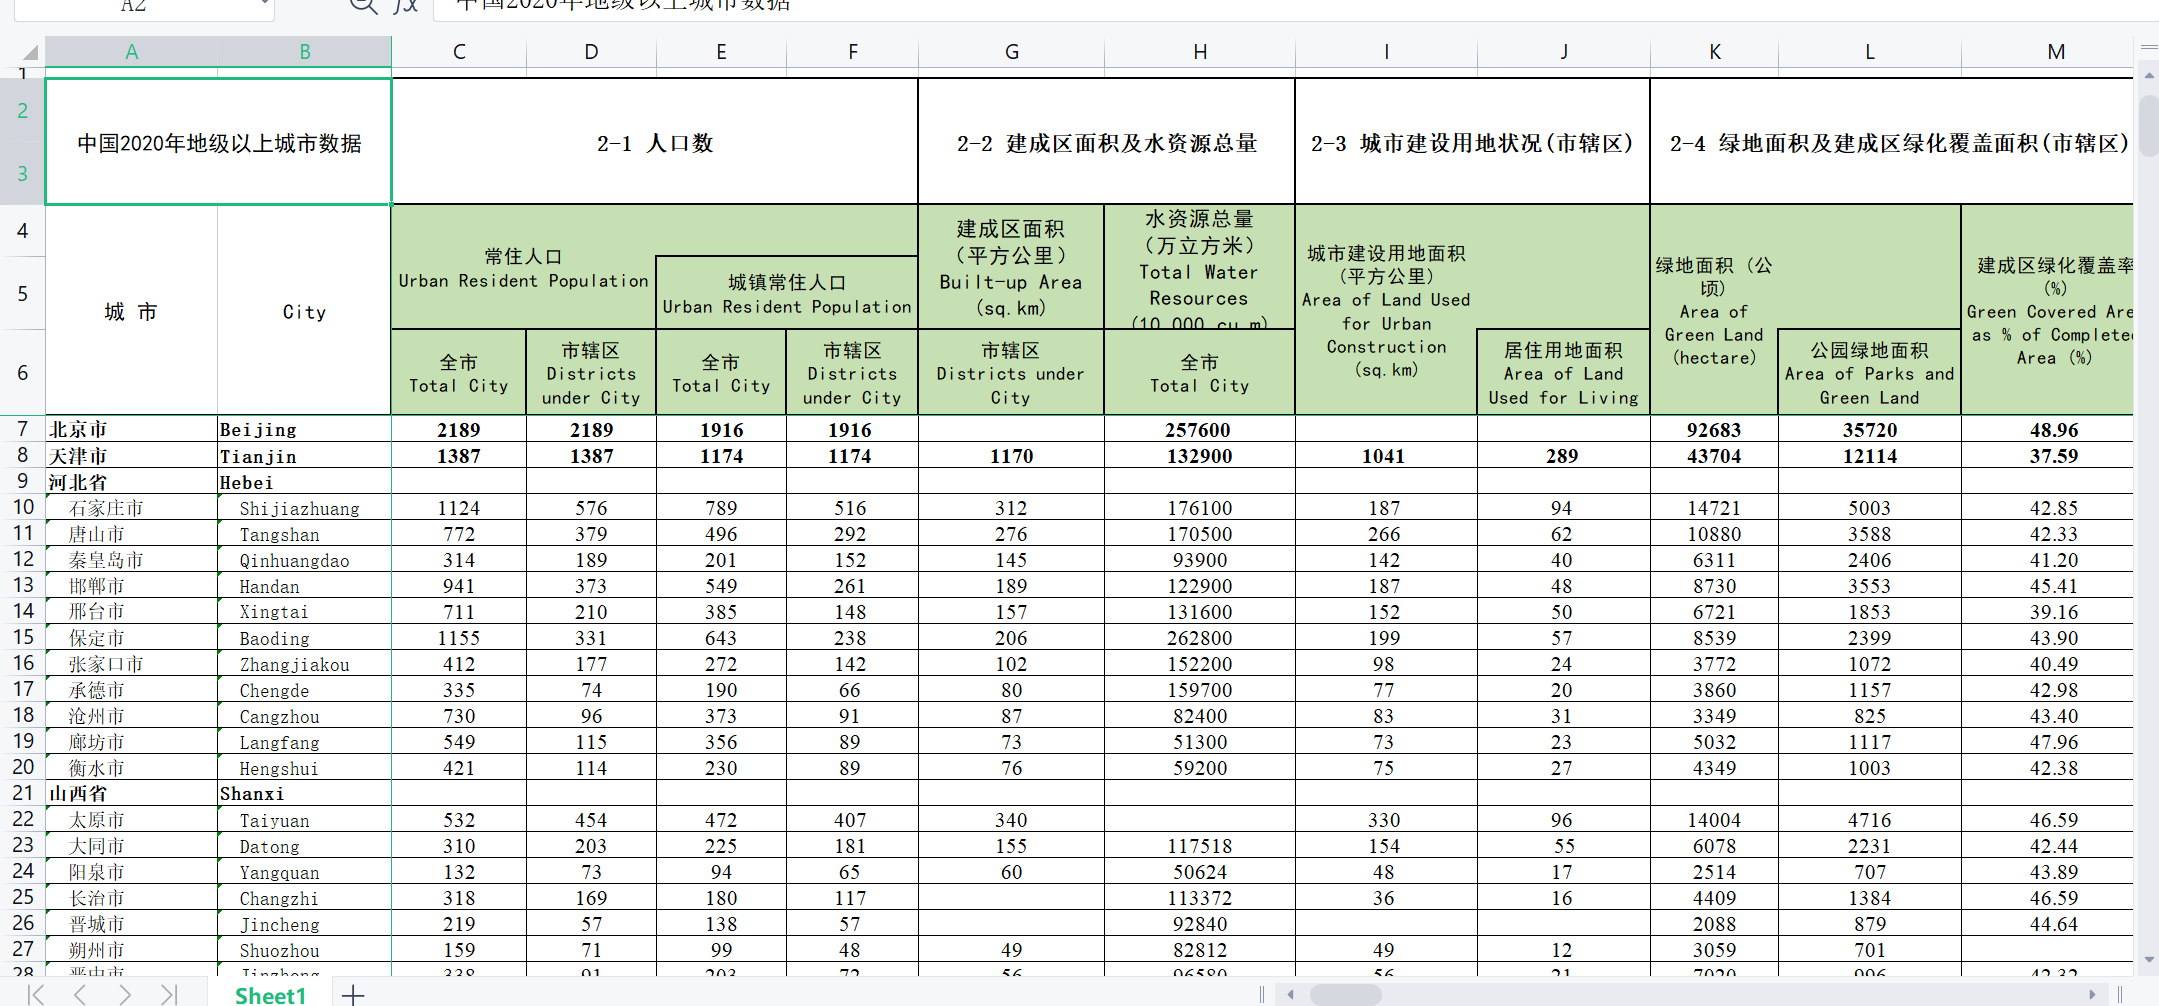Select the City header cell in column B
This screenshot has width=2159, height=1006.
point(304,311)
